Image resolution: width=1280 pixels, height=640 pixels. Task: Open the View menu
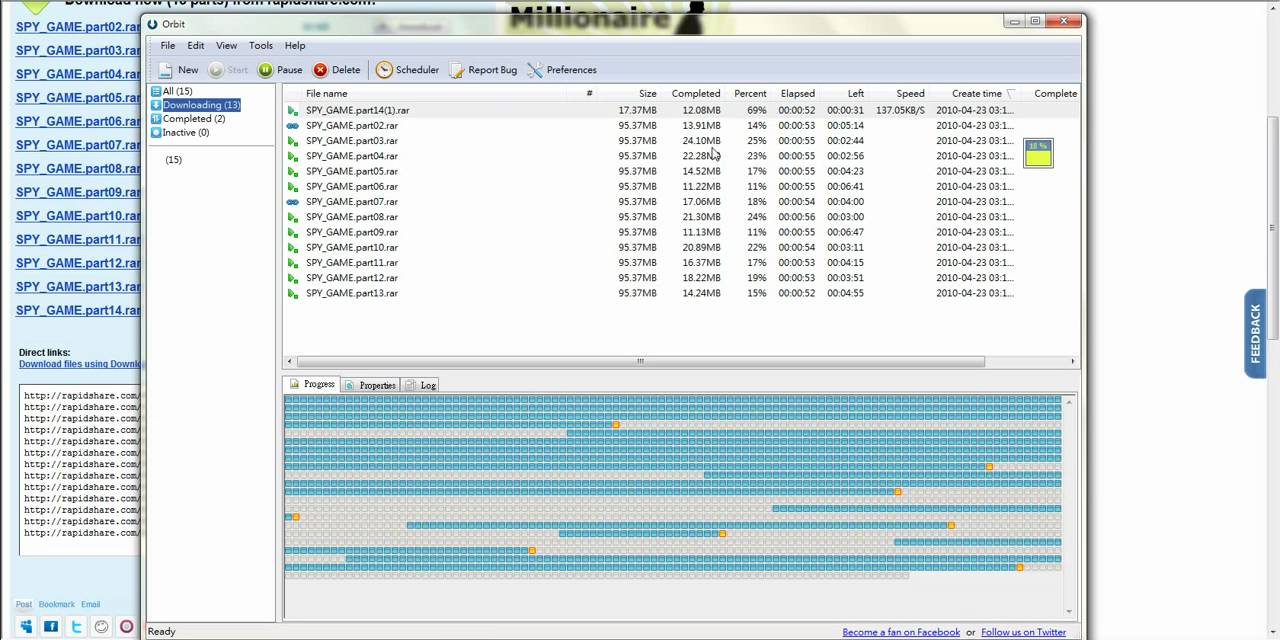coord(227,45)
